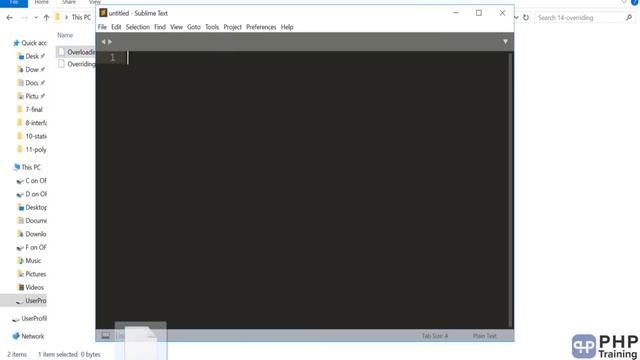This screenshot has height=360, width=640.
Task: Open the 11-poly folder in sidebar
Action: point(32,150)
